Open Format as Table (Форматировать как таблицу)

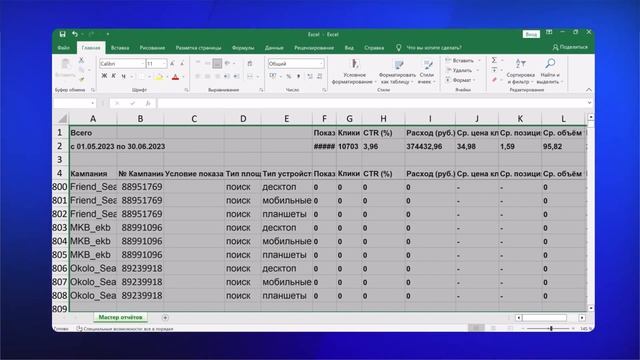[397, 72]
